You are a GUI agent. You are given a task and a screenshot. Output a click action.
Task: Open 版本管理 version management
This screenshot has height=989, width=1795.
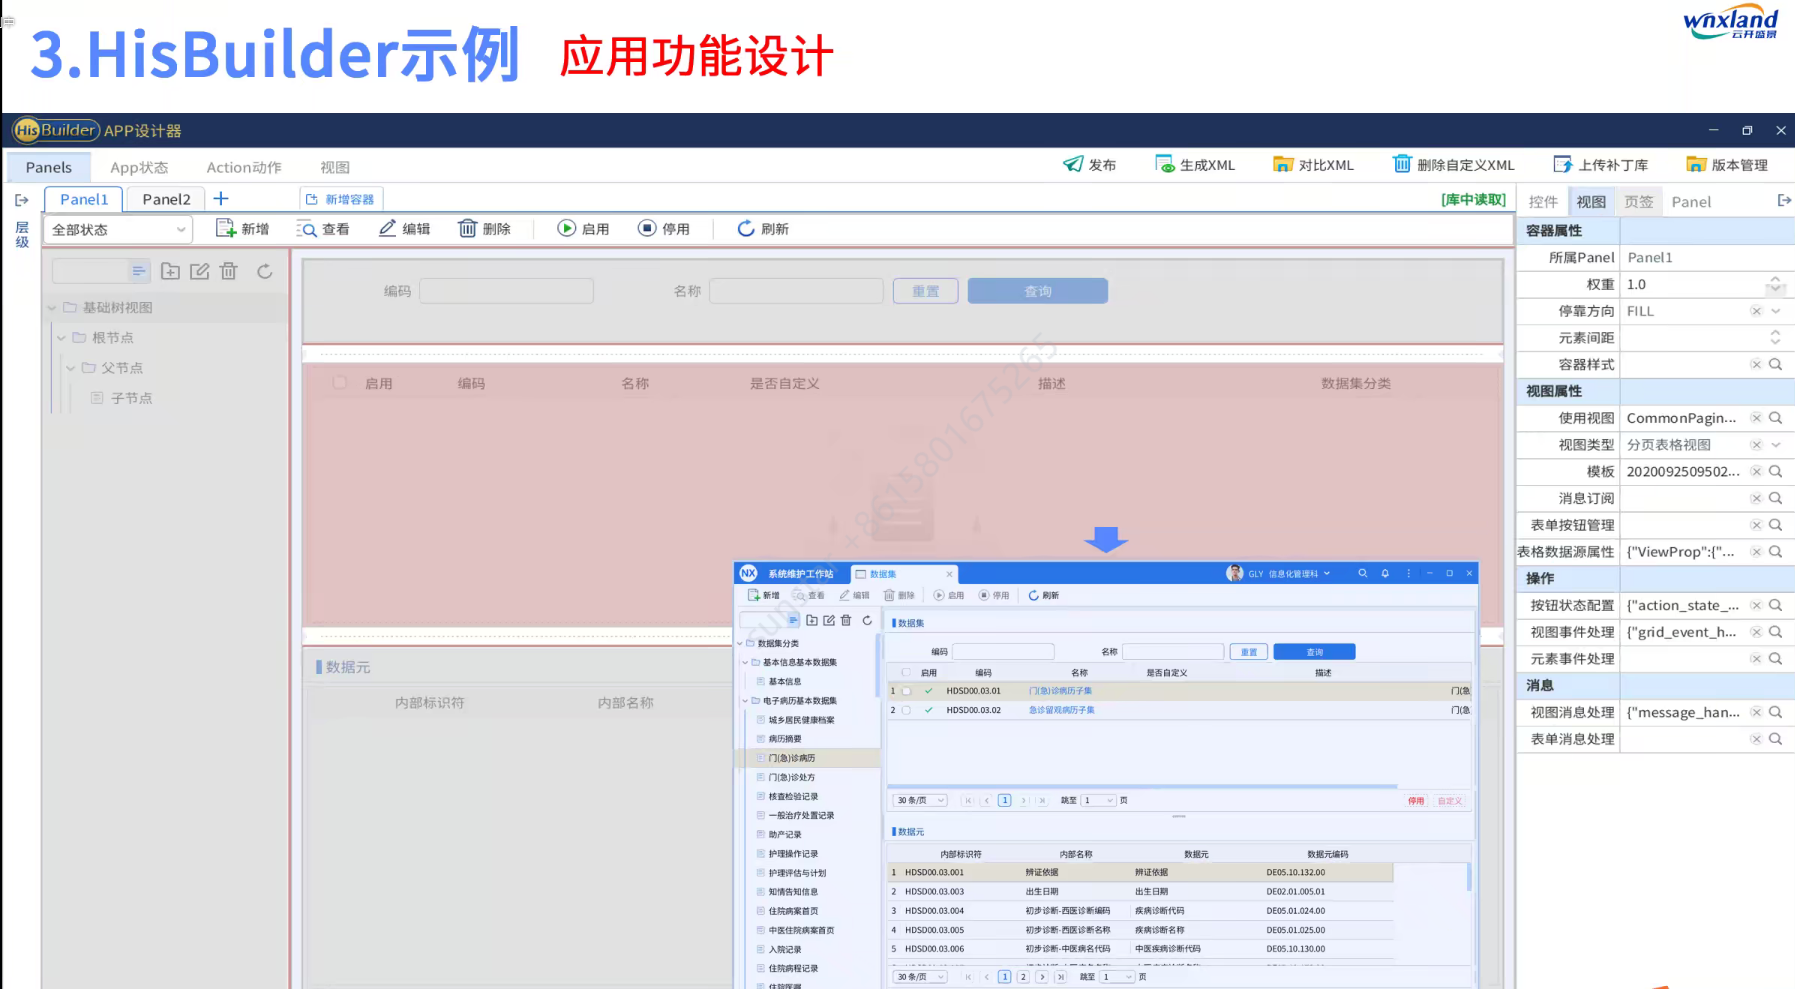click(1727, 164)
